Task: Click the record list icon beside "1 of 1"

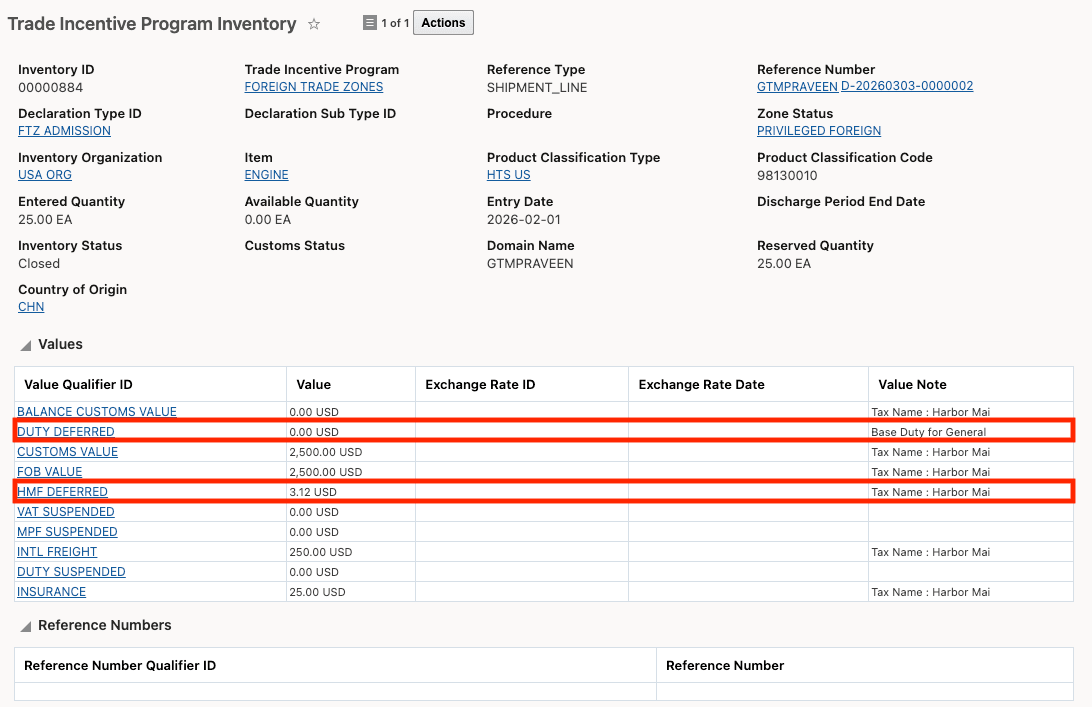Action: coord(369,22)
